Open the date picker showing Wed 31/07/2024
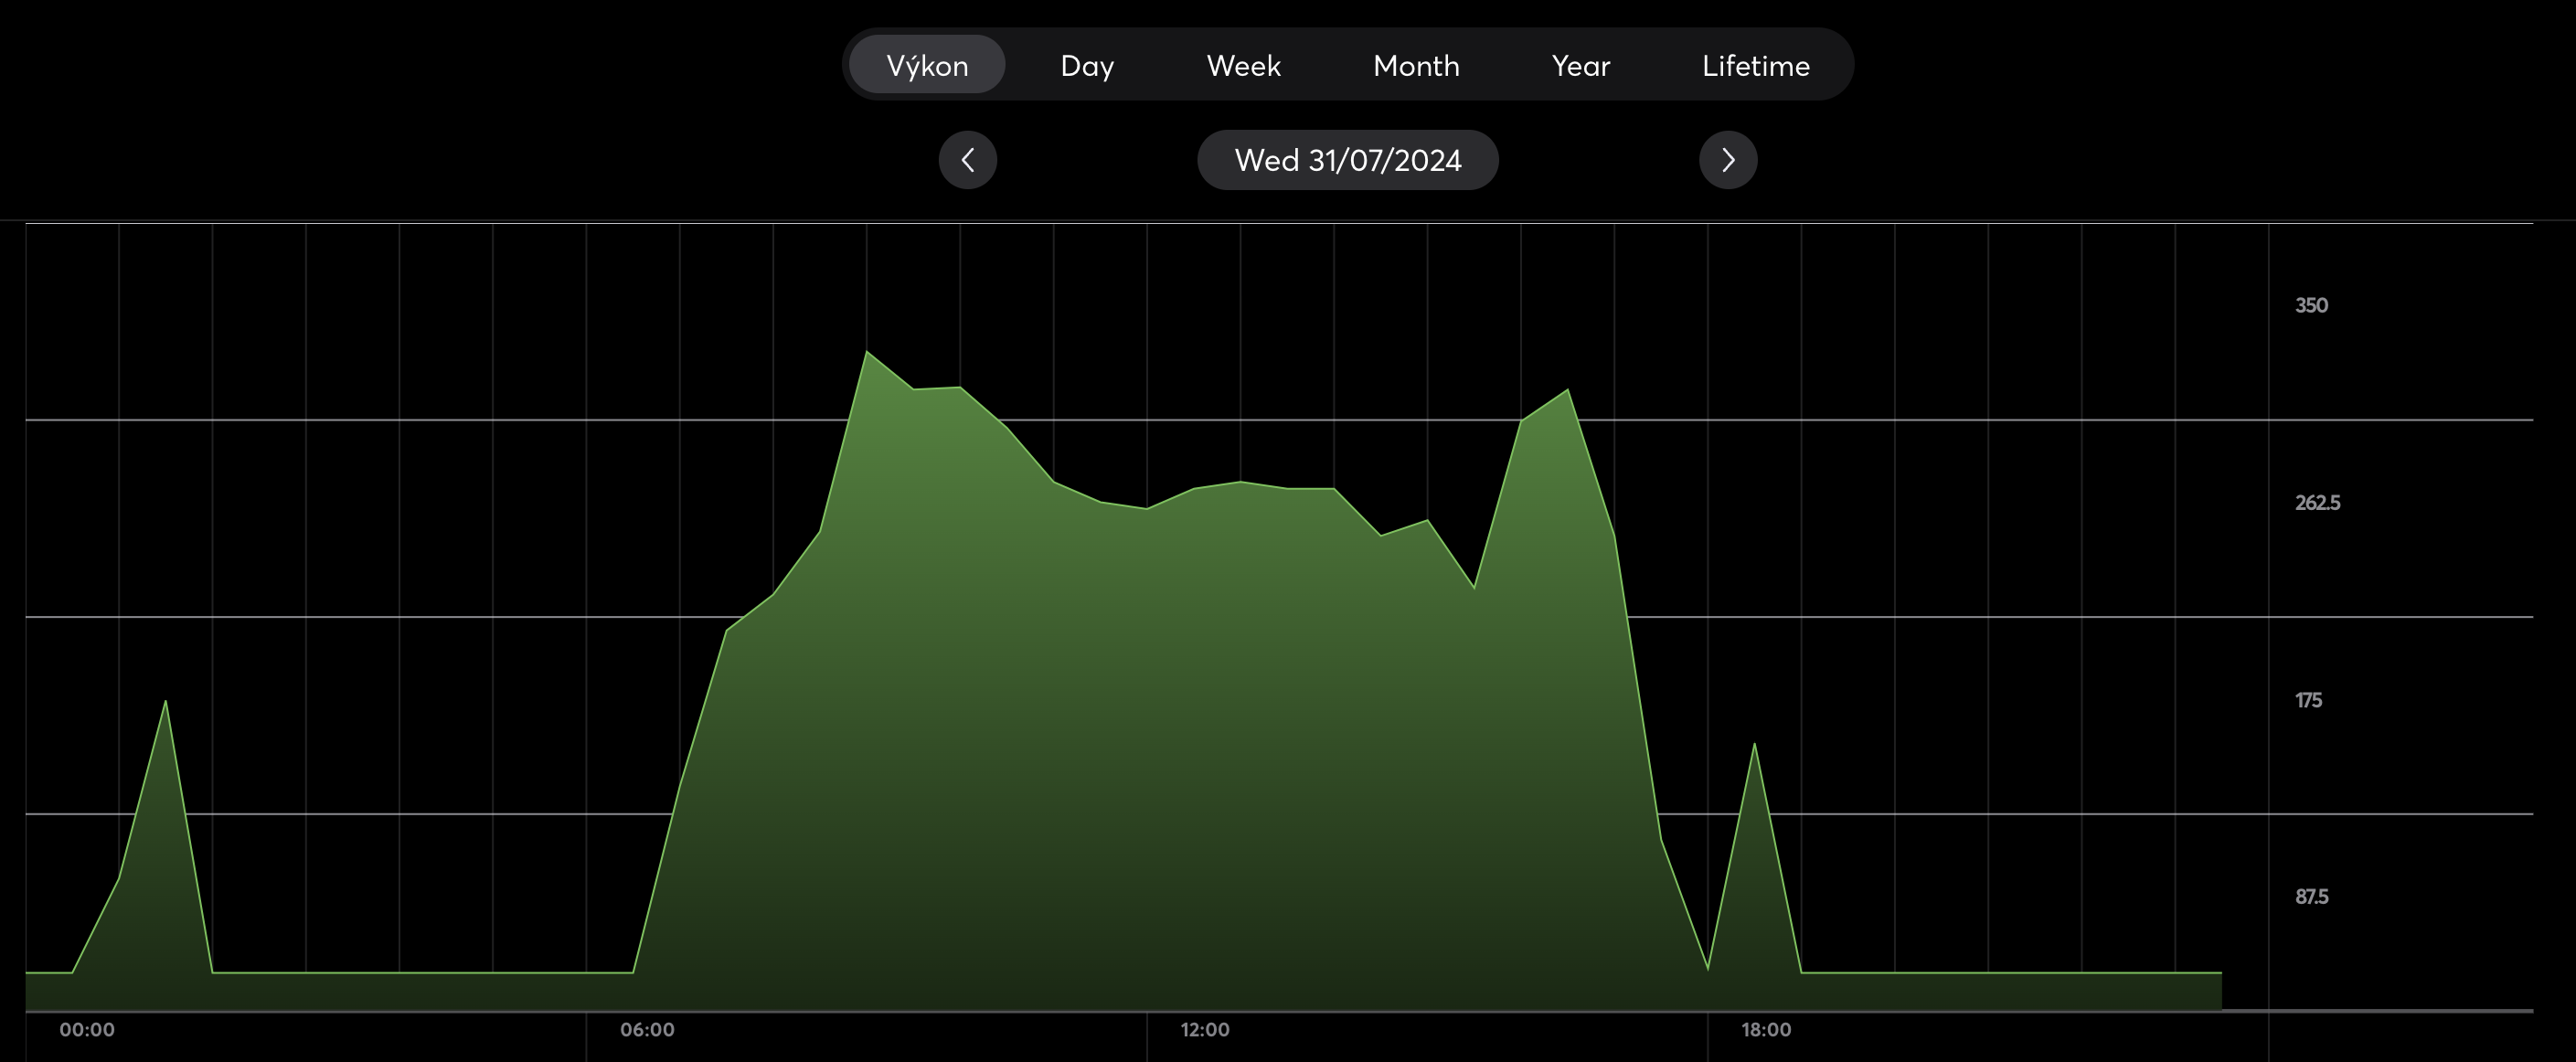 [x=1348, y=160]
